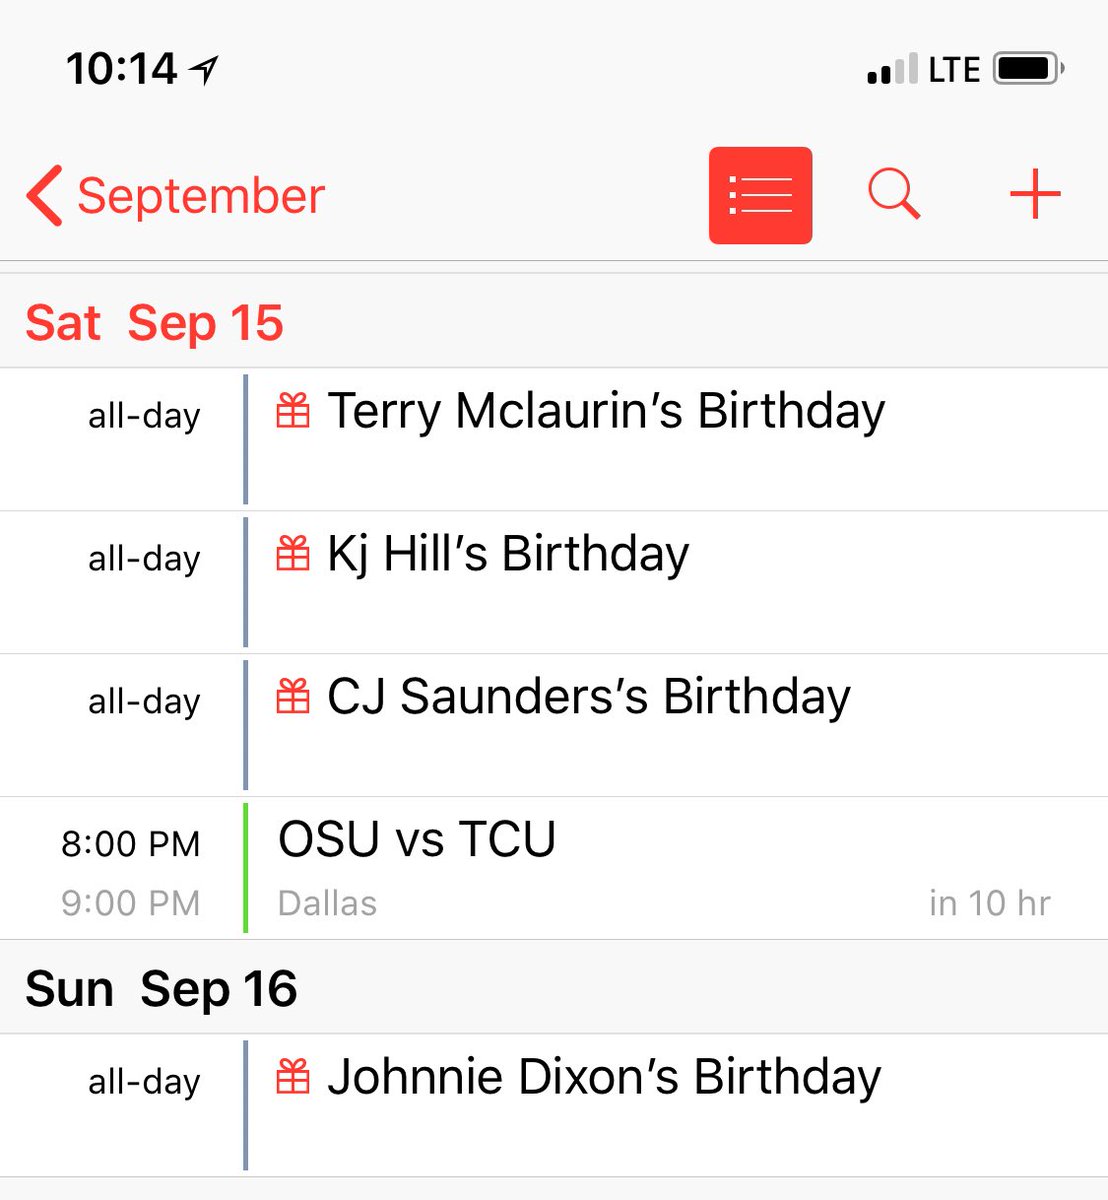Click gift icon beside Terry Mclaurin's Birthday

point(292,411)
